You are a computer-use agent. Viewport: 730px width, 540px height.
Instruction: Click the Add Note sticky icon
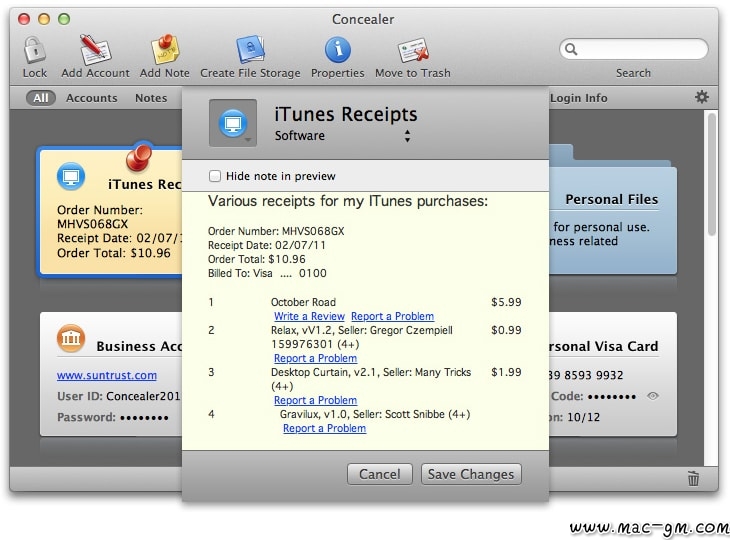click(x=165, y=49)
